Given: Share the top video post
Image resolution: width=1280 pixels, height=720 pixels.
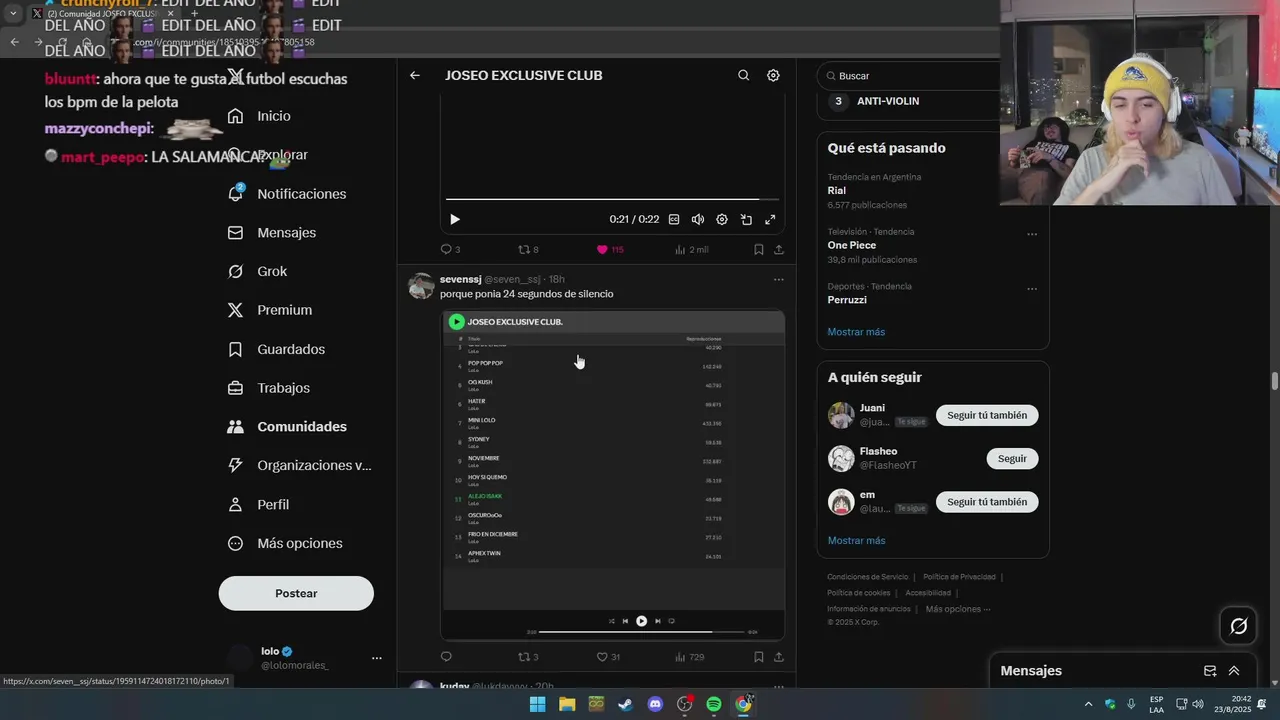Looking at the screenshot, I should click(x=778, y=249).
